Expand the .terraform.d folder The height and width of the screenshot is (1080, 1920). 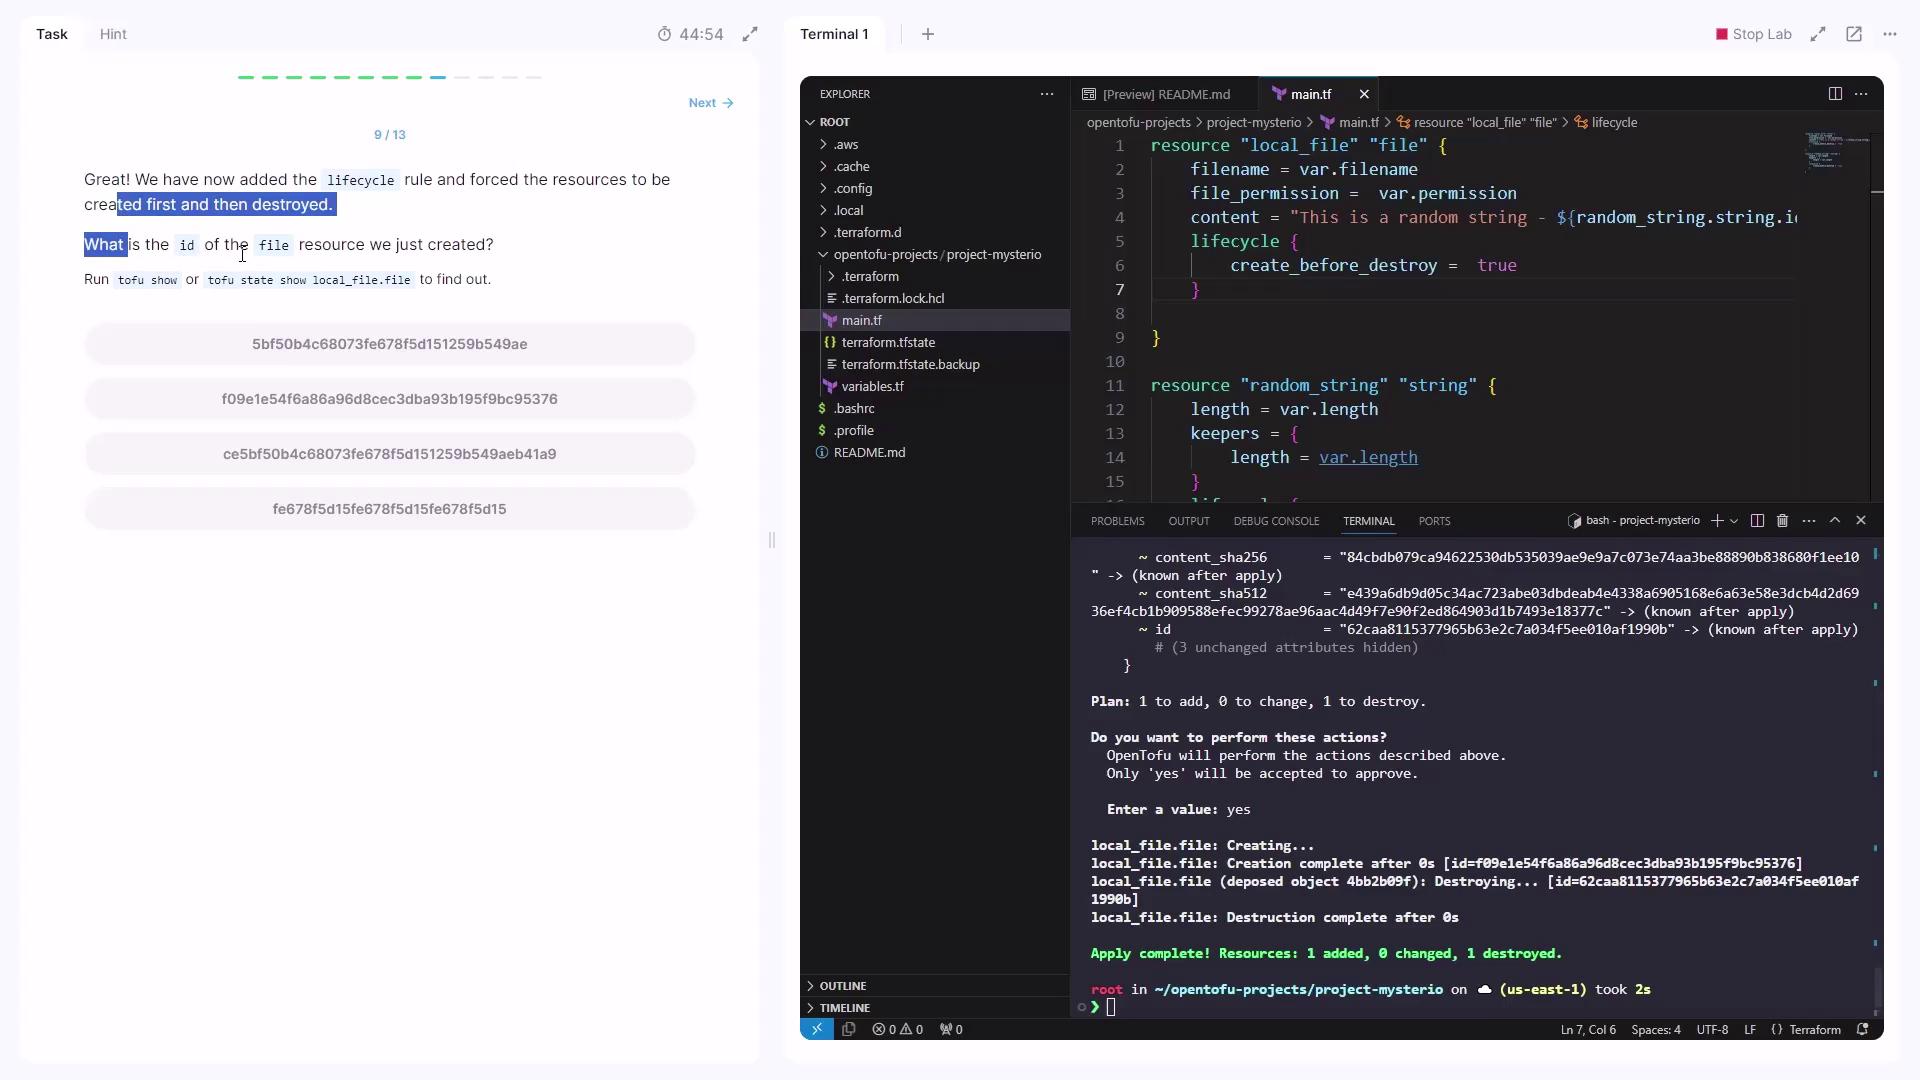[x=867, y=232]
